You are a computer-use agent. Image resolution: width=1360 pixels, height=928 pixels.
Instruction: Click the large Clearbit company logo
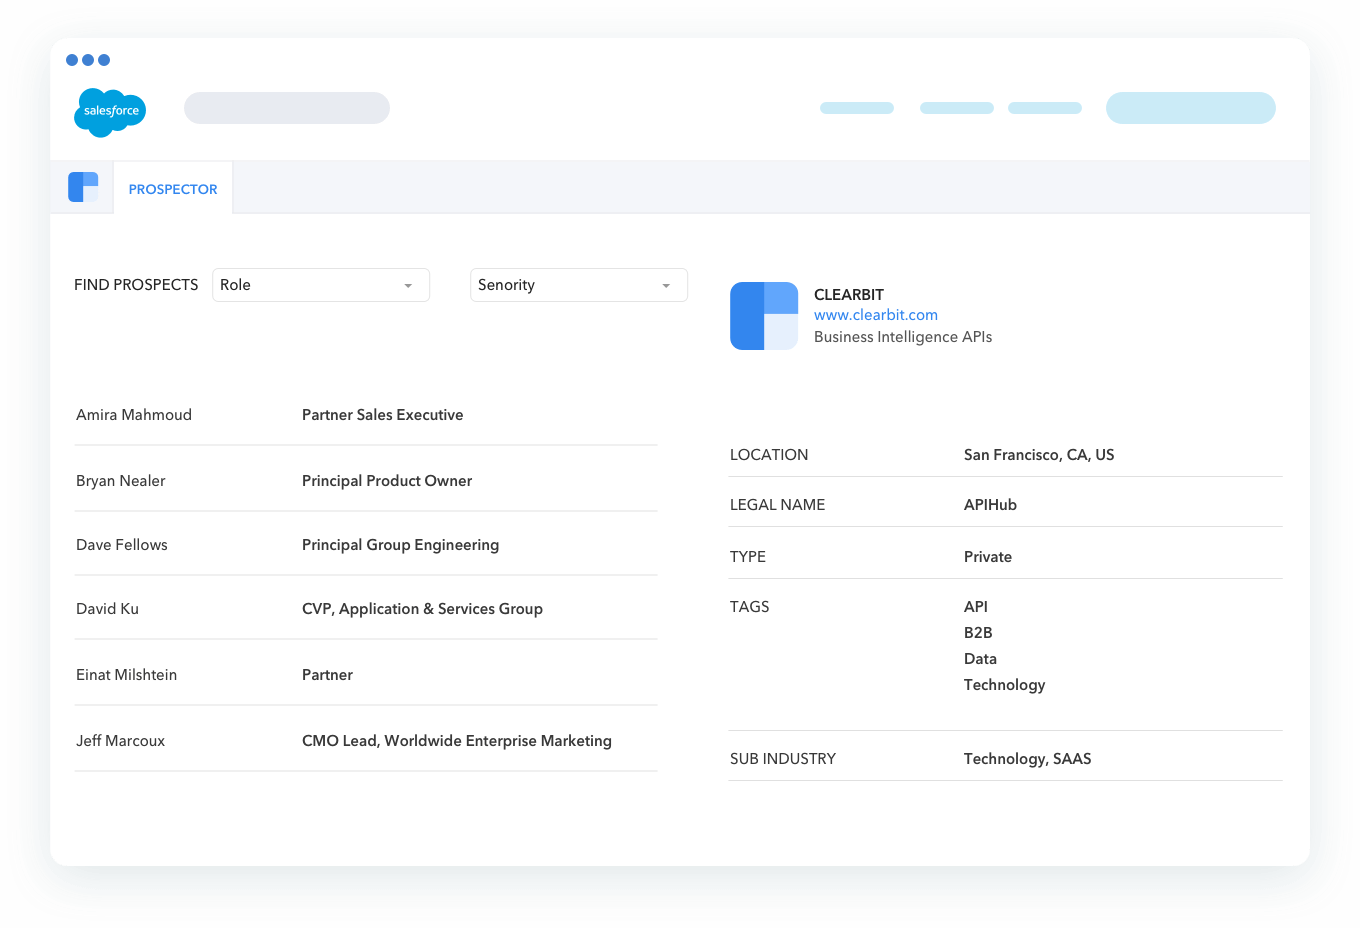click(764, 316)
